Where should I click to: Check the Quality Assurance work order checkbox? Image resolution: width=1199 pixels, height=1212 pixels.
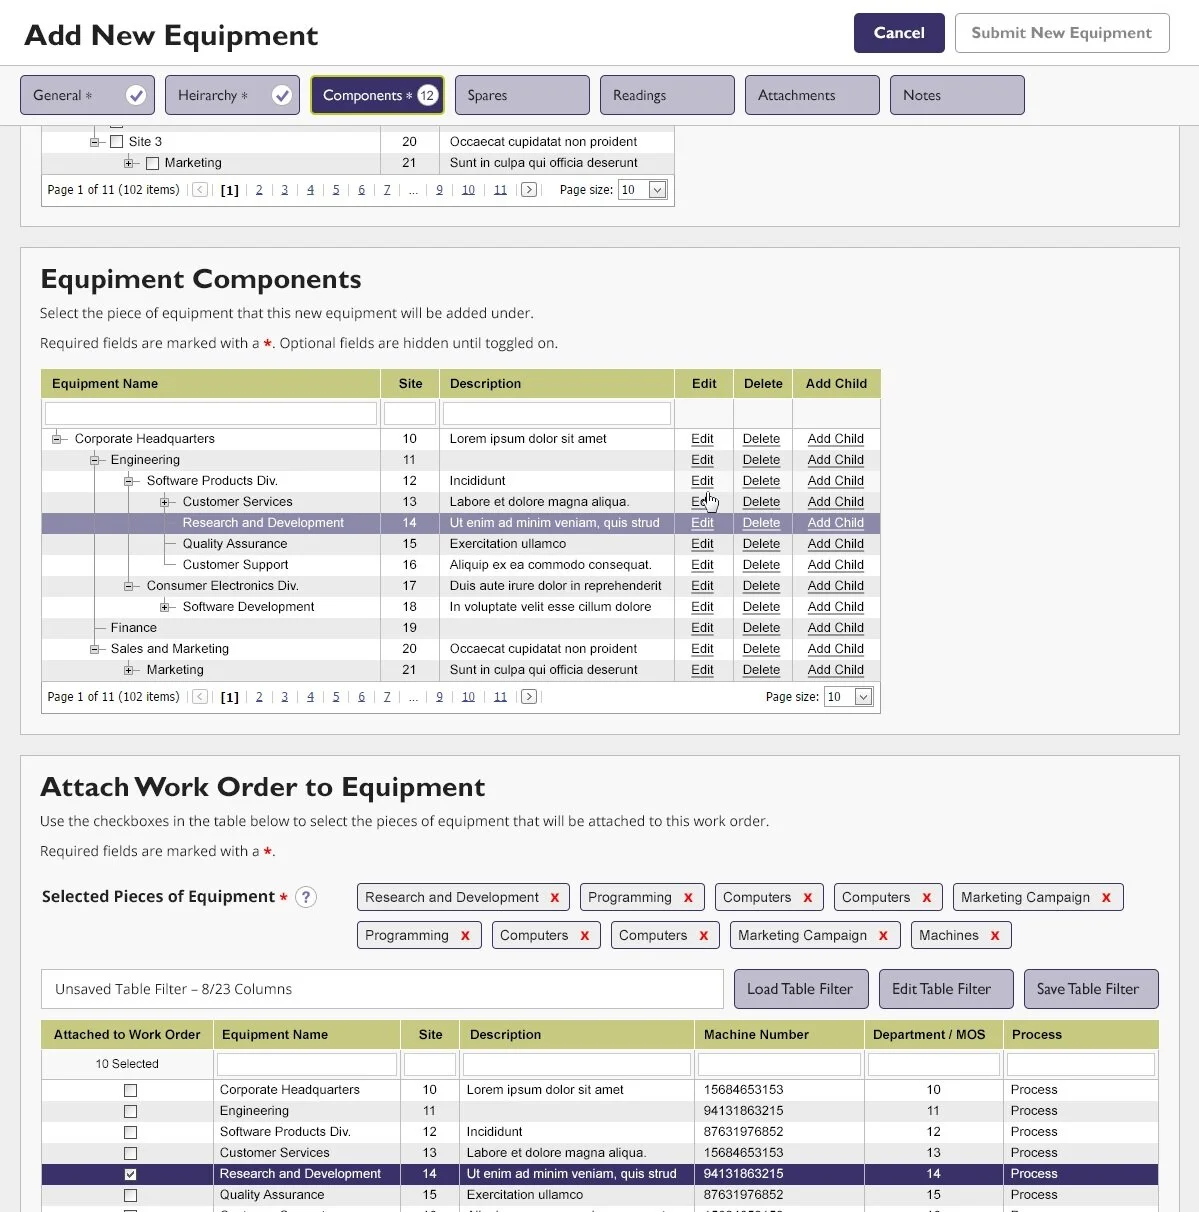point(130,1196)
